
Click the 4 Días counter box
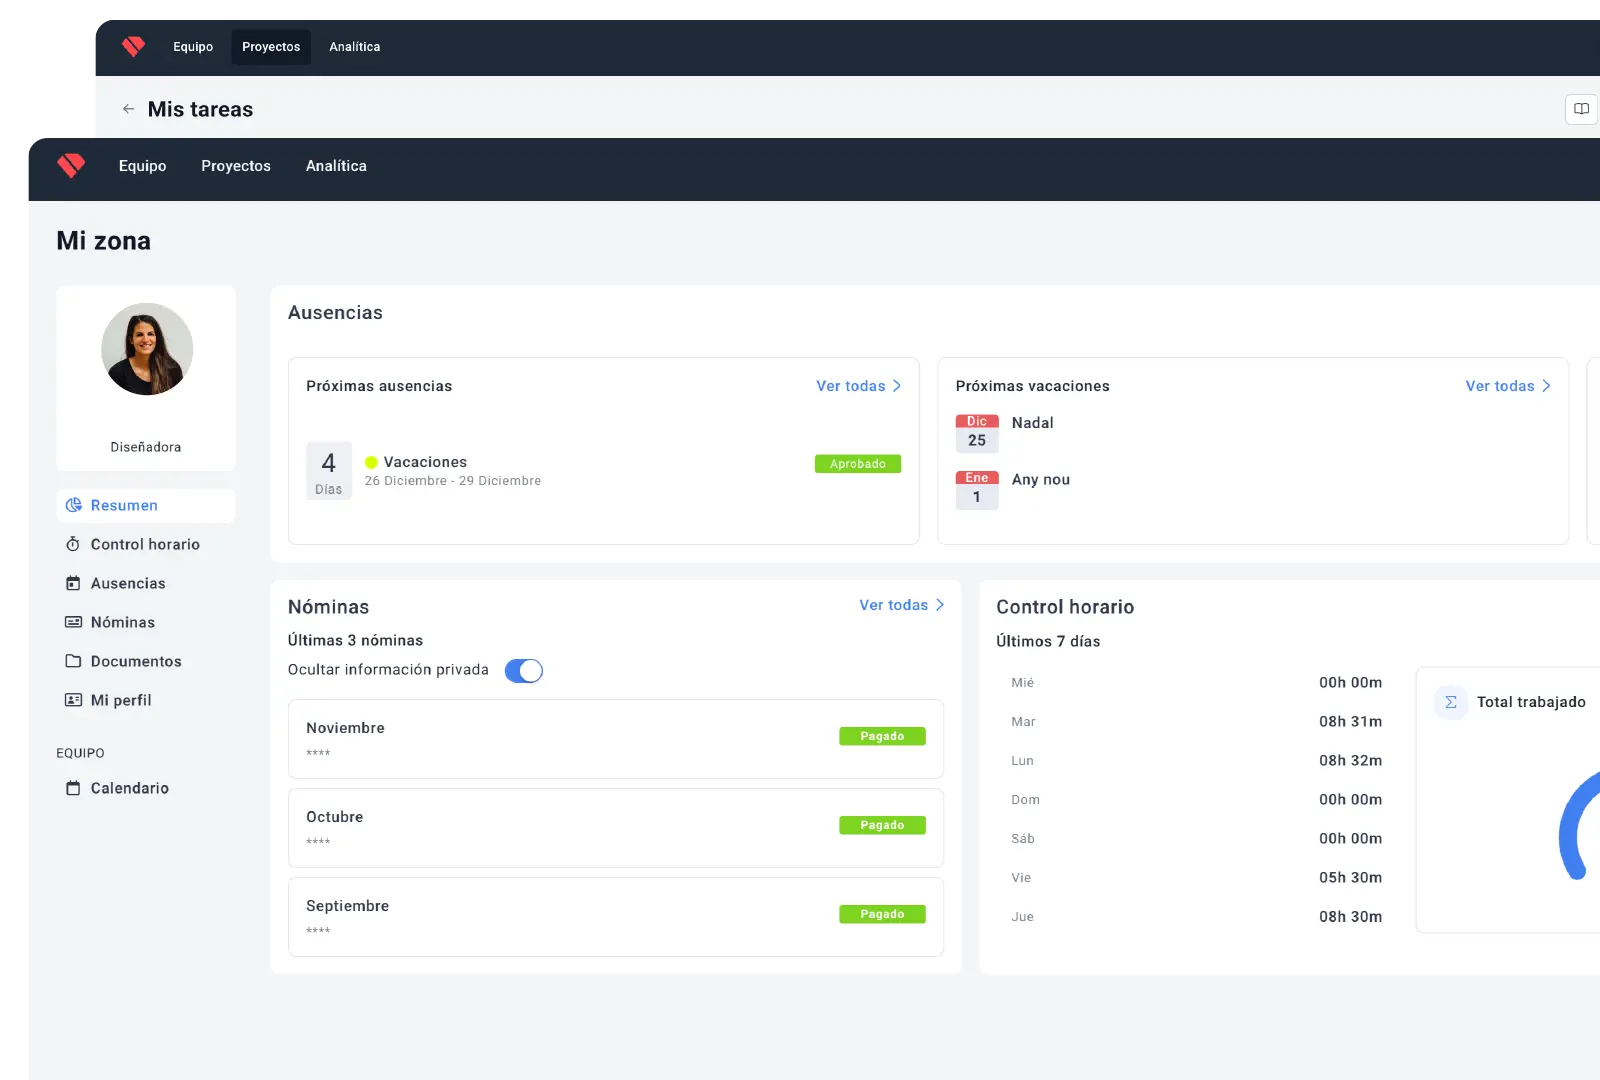(329, 471)
